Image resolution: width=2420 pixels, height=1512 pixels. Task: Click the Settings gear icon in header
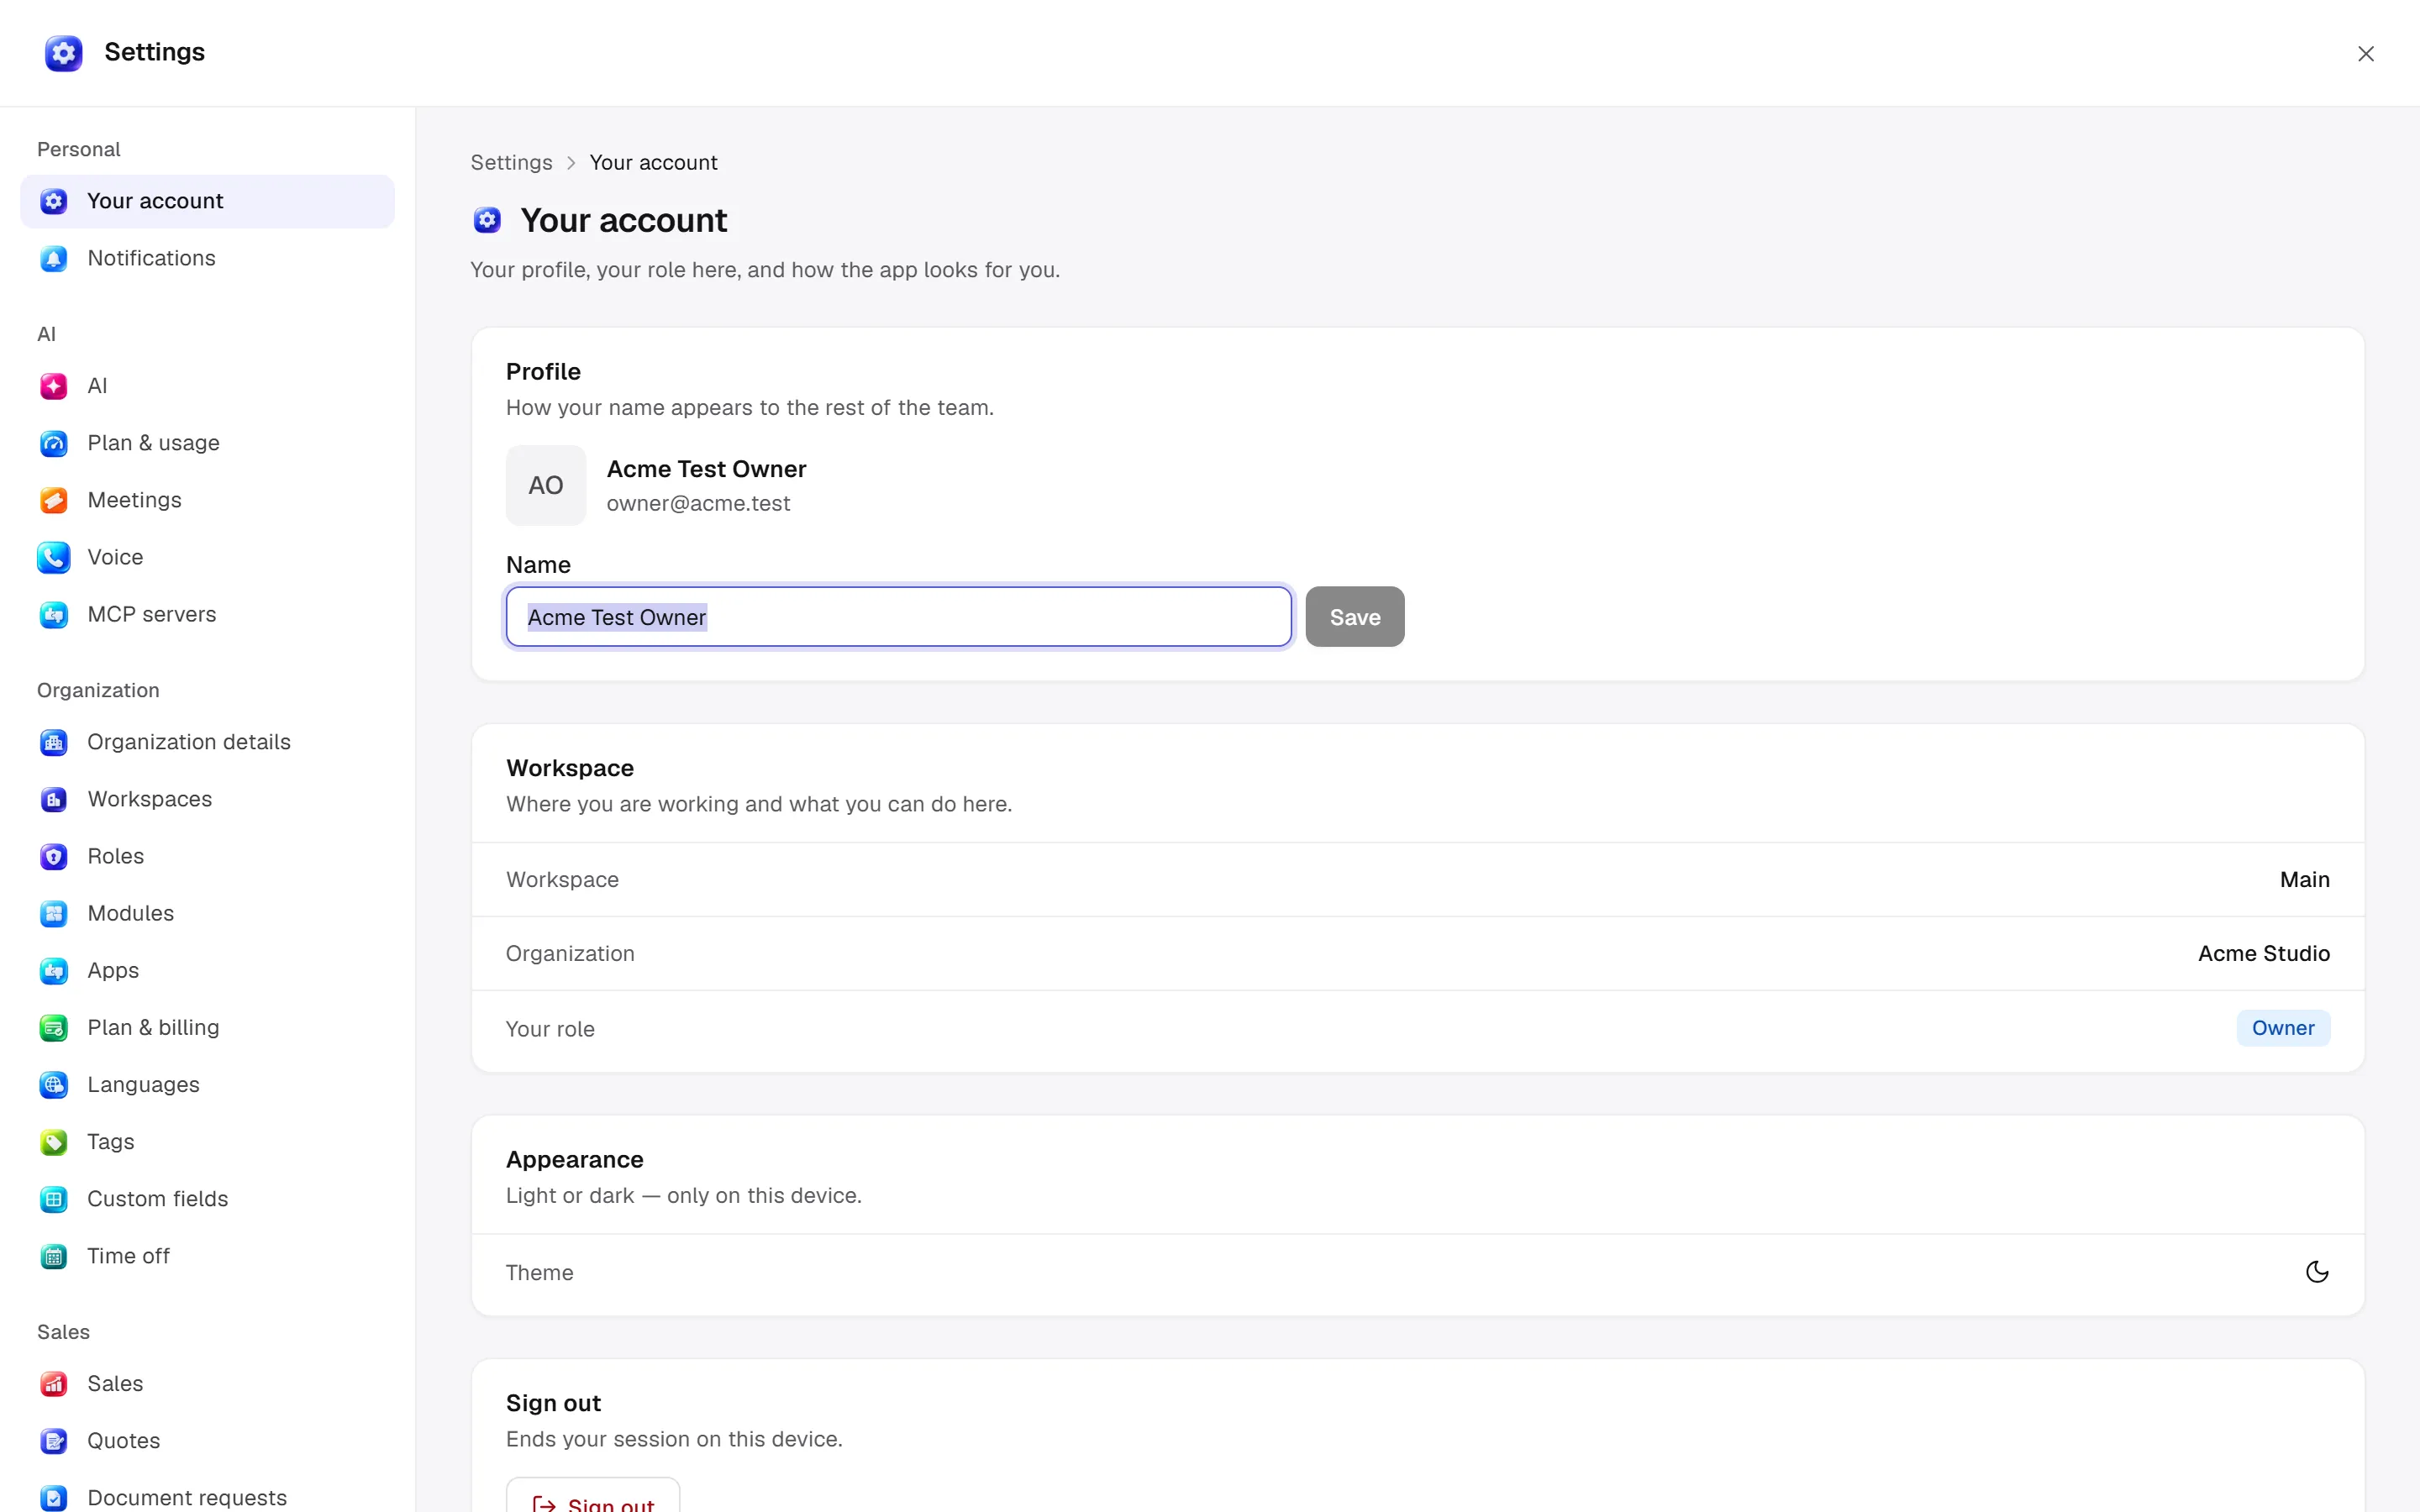(x=63, y=53)
